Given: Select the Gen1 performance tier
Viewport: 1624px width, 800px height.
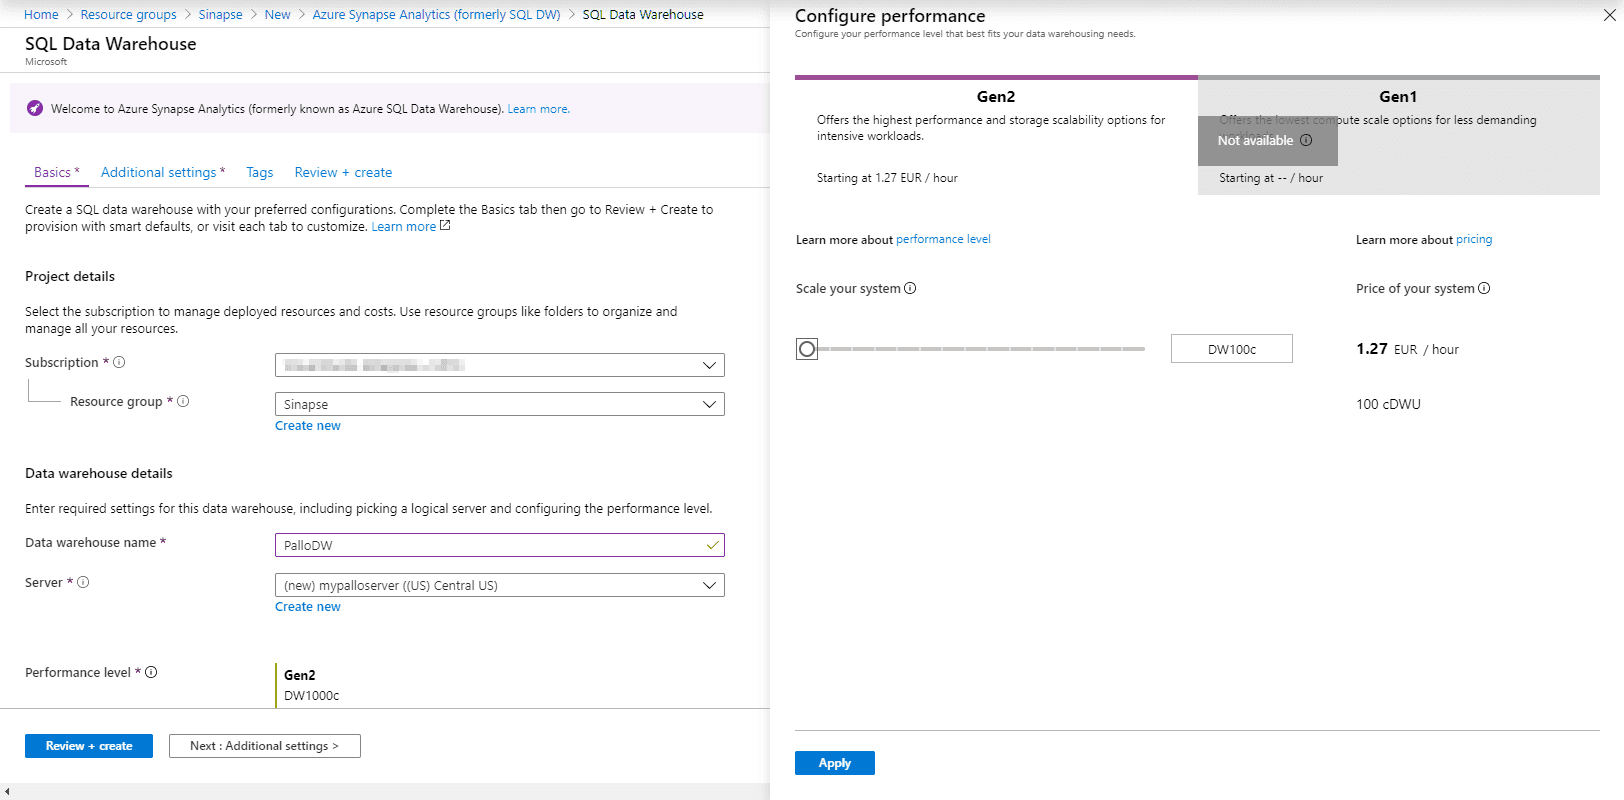Looking at the screenshot, I should (1399, 135).
